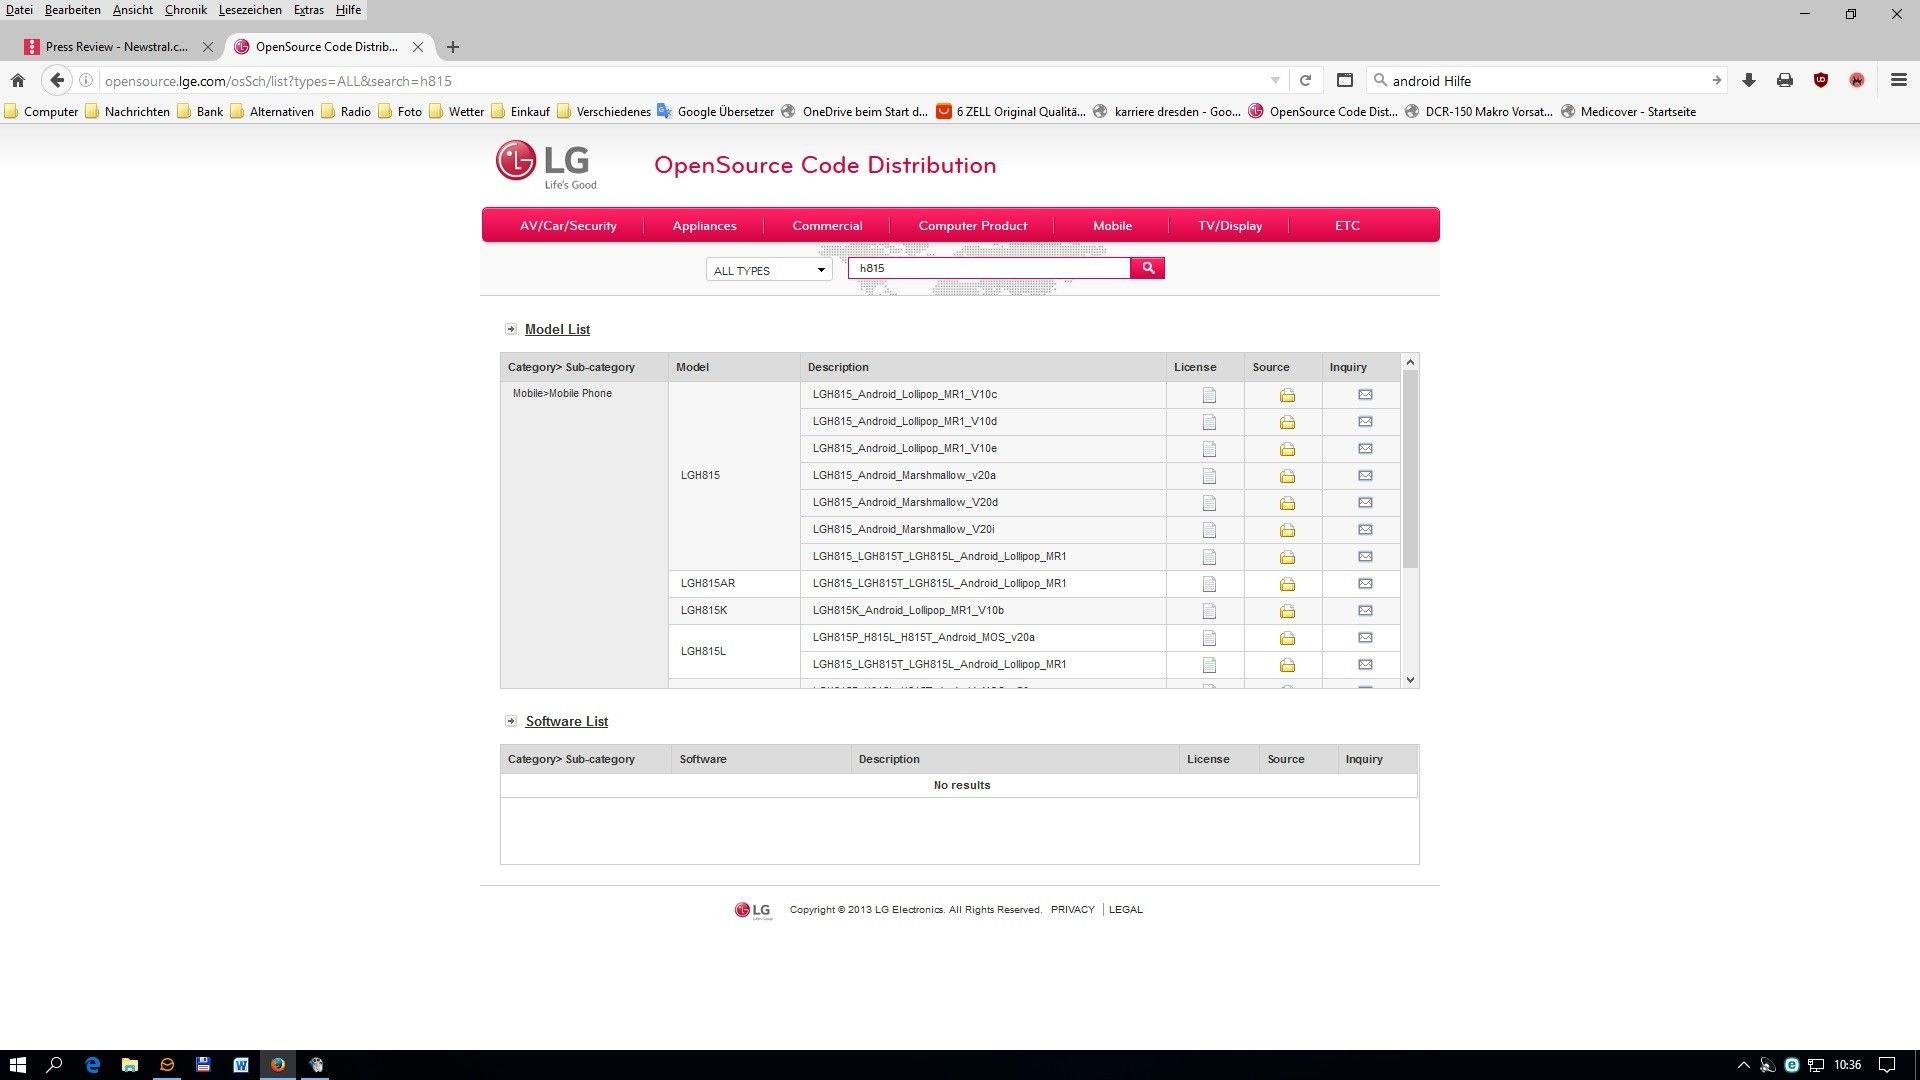Click the LEGAL footer link
The height and width of the screenshot is (1080, 1920).
[x=1125, y=910]
